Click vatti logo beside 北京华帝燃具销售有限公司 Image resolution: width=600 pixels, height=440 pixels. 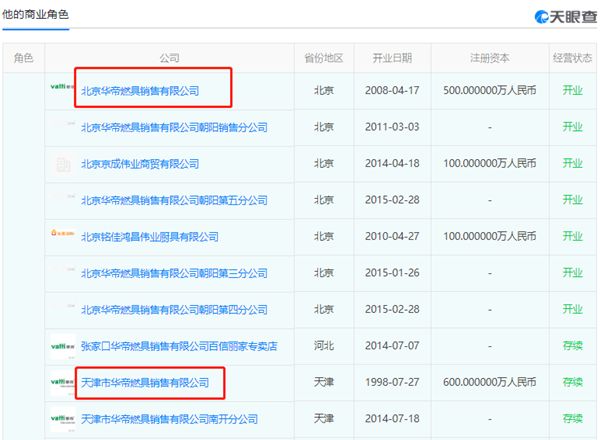pos(62,86)
